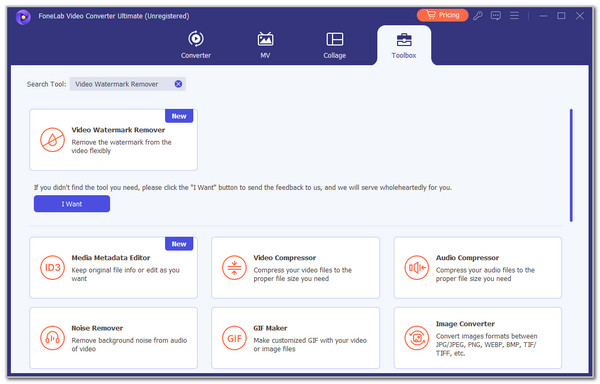Image resolution: width=600 pixels, height=384 pixels.
Task: Click the Noise Remover headphone icon
Action: pyautogui.click(x=52, y=338)
